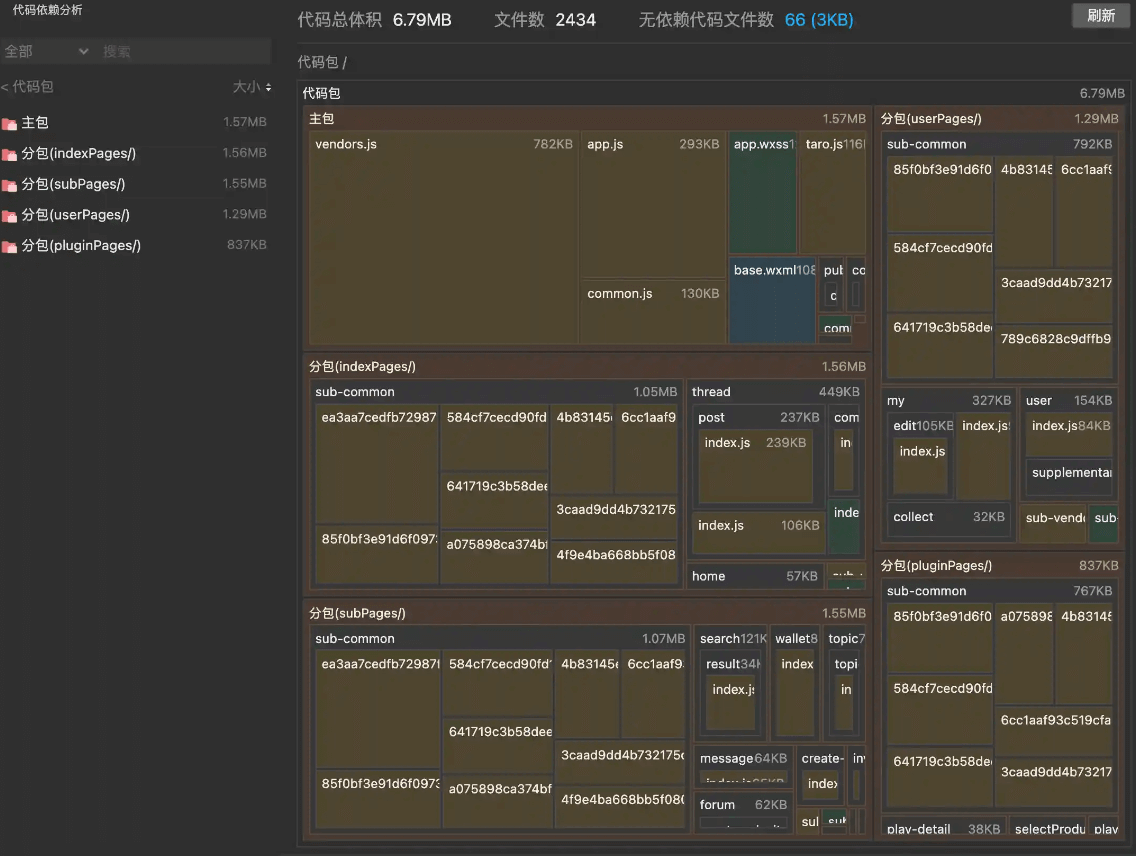Viewport: 1136px width, 856px height.
Task: Click the folder icon for 分包(indexPages/) in sidebar
Action: [x=9, y=154]
